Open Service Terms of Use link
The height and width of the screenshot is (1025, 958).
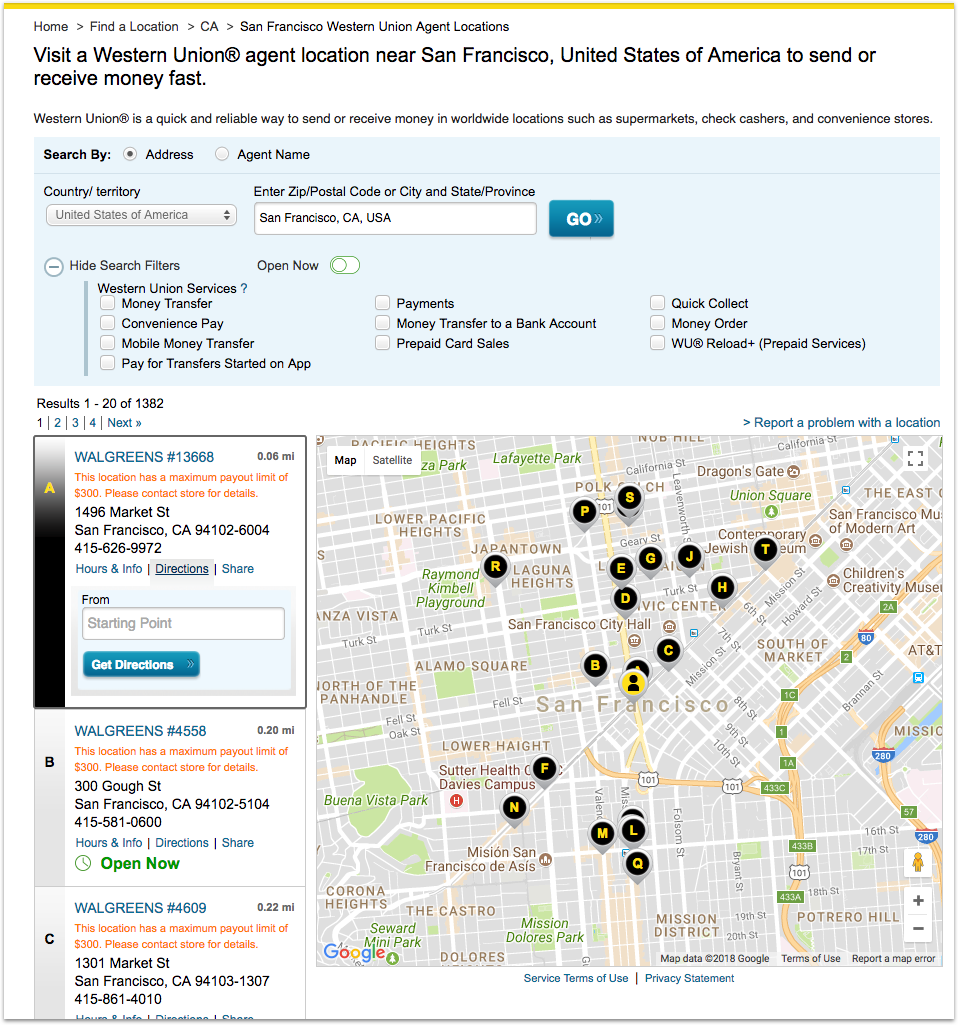click(576, 978)
